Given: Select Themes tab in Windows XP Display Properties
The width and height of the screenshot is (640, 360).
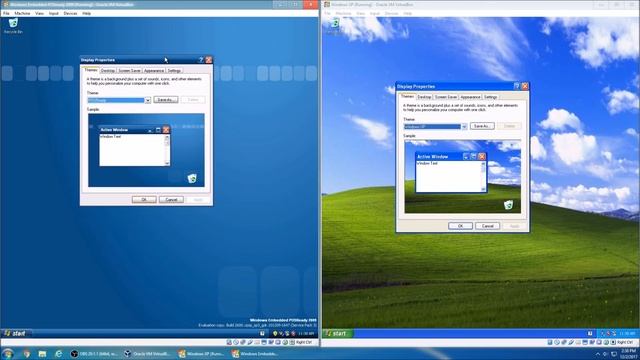Looking at the screenshot, I should coord(407,96).
